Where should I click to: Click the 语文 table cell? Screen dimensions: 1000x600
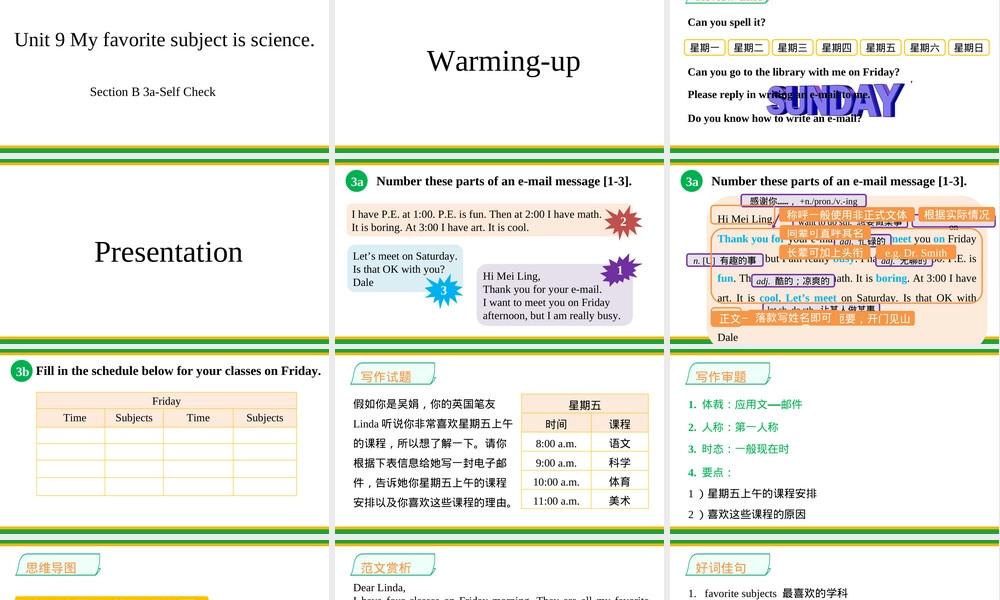[620, 443]
